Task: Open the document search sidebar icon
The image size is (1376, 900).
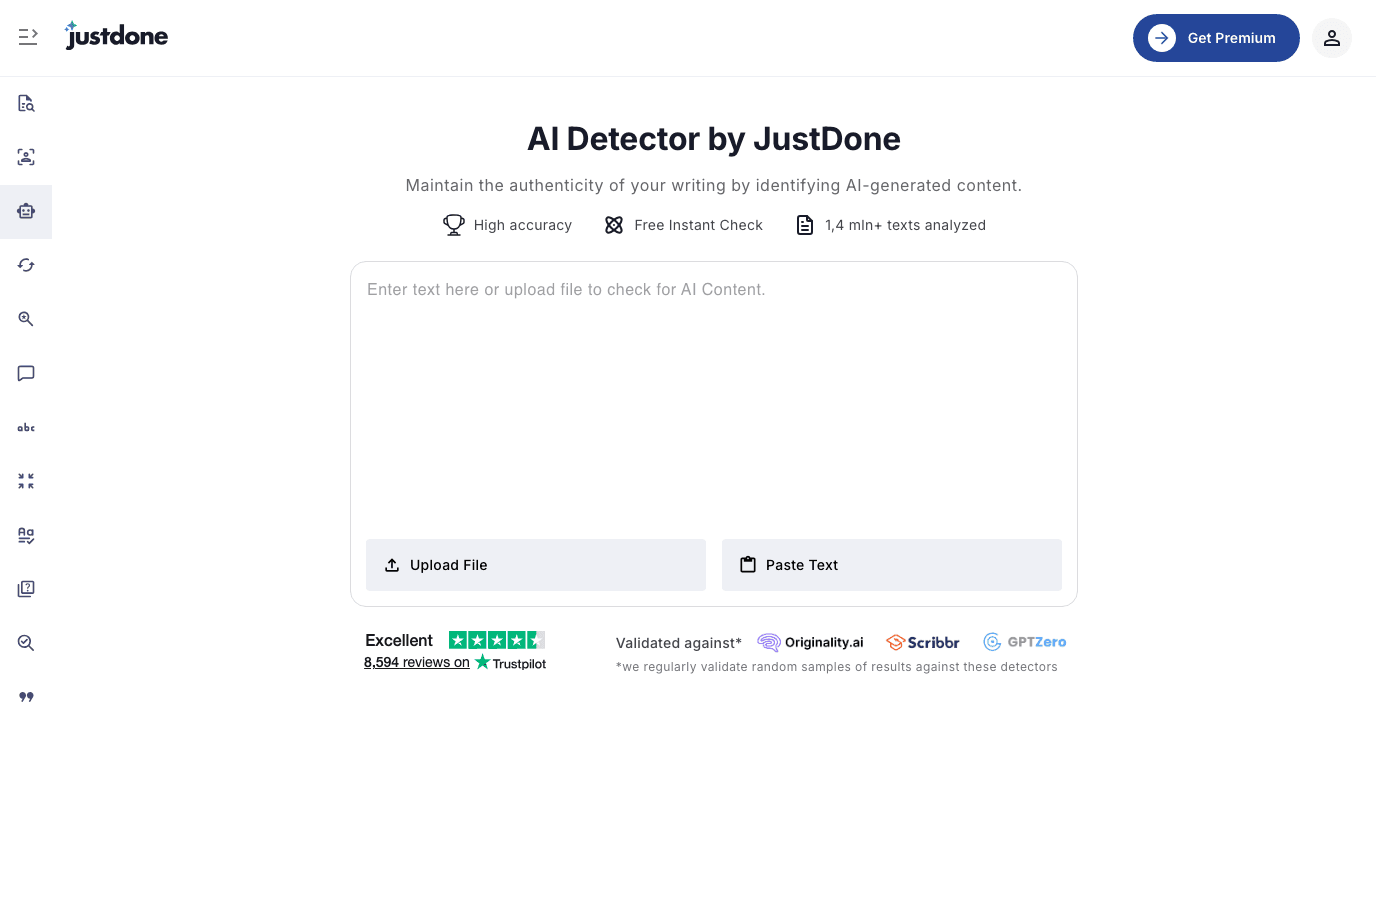Action: (x=26, y=103)
